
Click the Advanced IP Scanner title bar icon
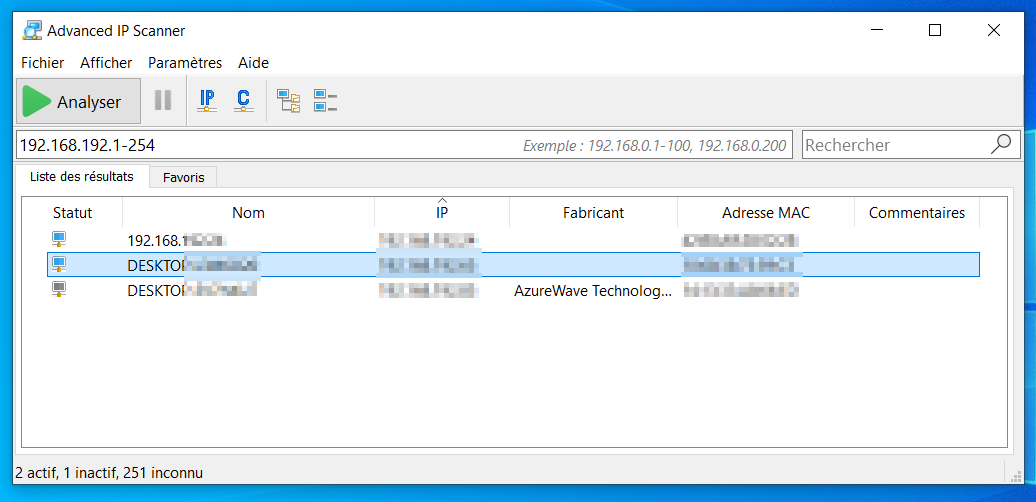coord(32,30)
